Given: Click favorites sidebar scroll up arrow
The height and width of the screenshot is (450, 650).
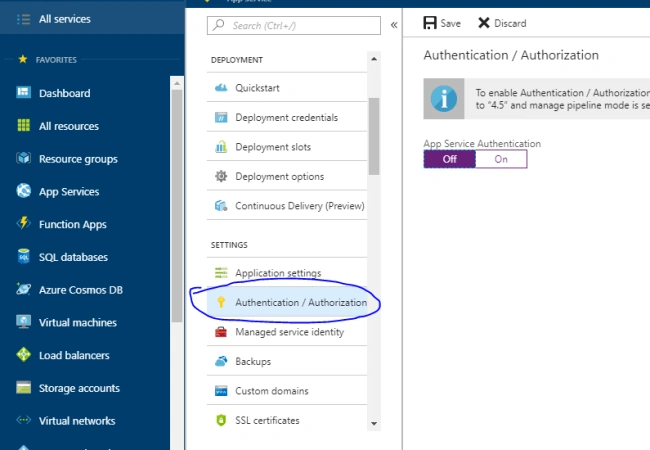Looking at the screenshot, I should click(177, 83).
